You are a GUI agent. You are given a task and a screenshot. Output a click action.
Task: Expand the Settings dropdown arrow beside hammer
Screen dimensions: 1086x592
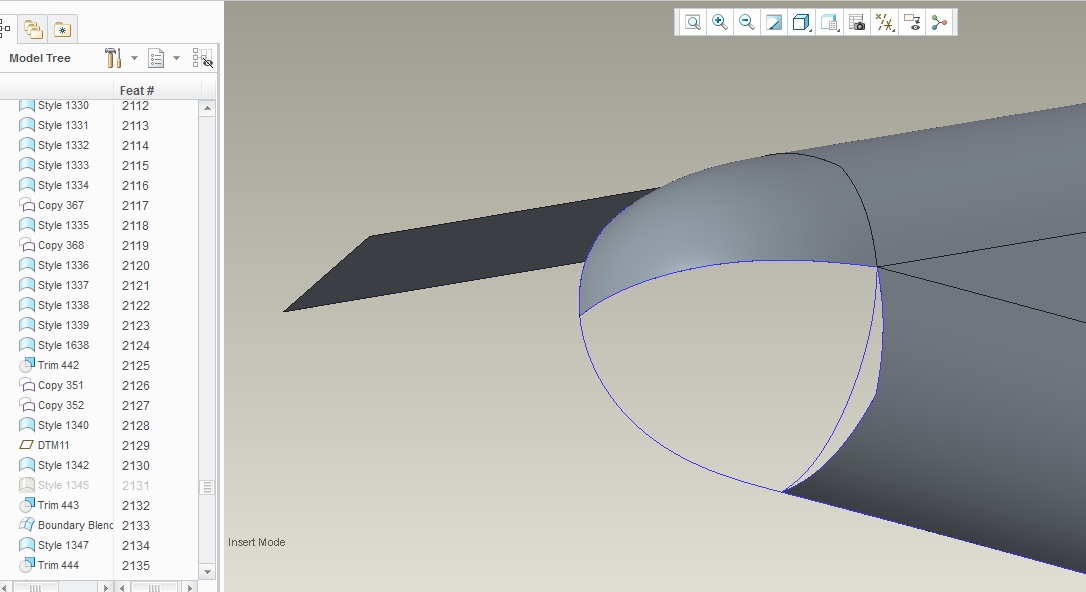click(134, 58)
